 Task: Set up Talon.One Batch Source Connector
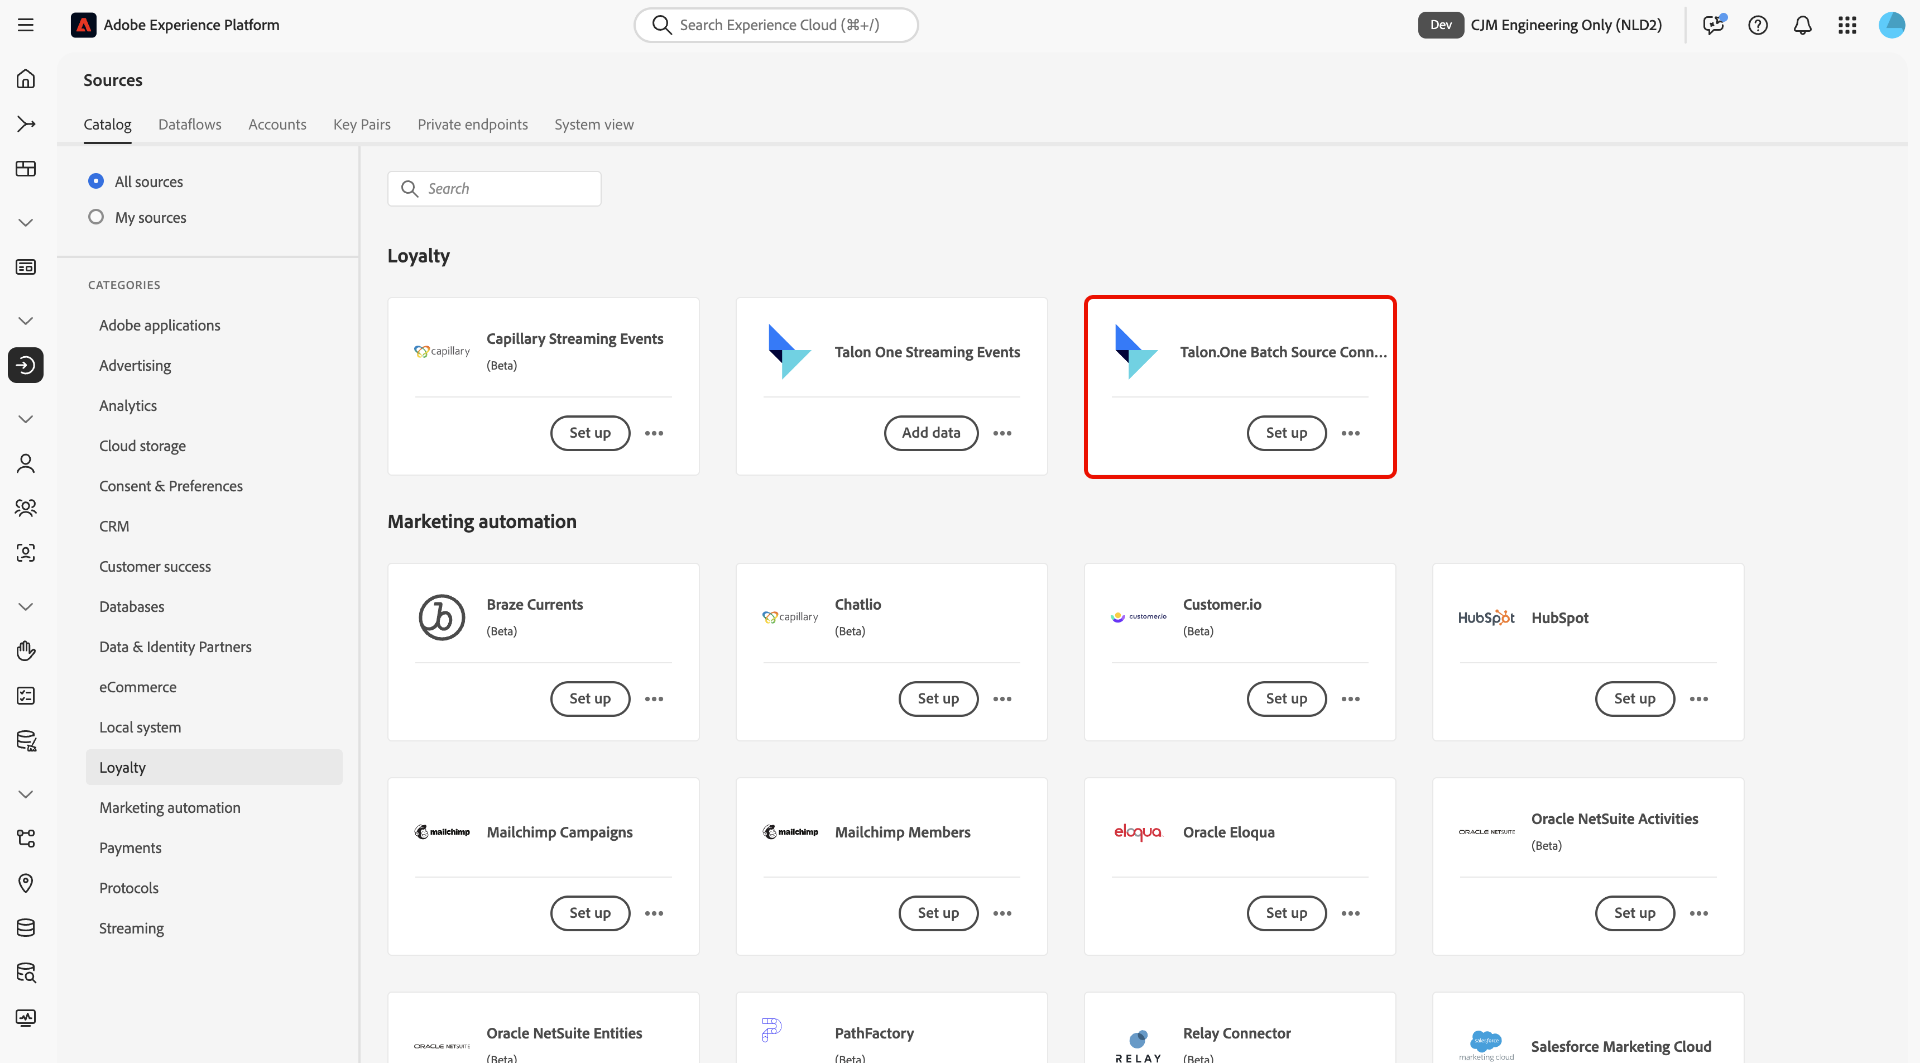[x=1286, y=433]
